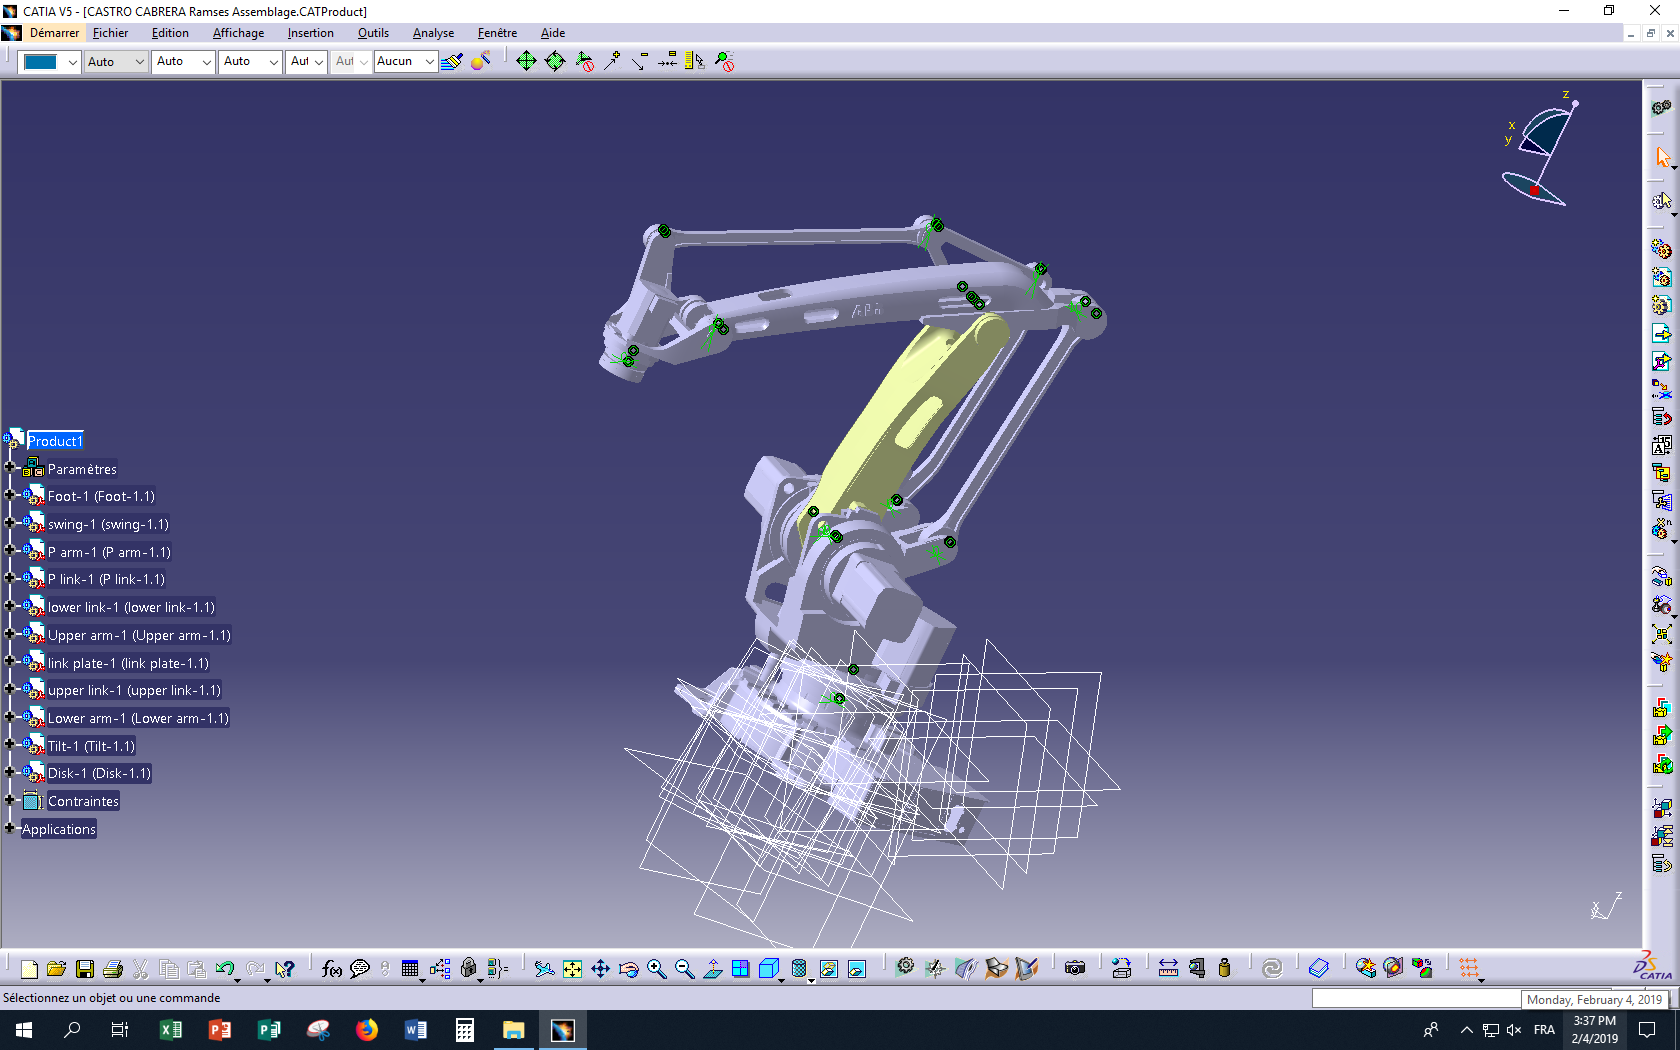Image resolution: width=1680 pixels, height=1050 pixels.
Task: Expand the Applications tree node
Action: click(x=10, y=828)
